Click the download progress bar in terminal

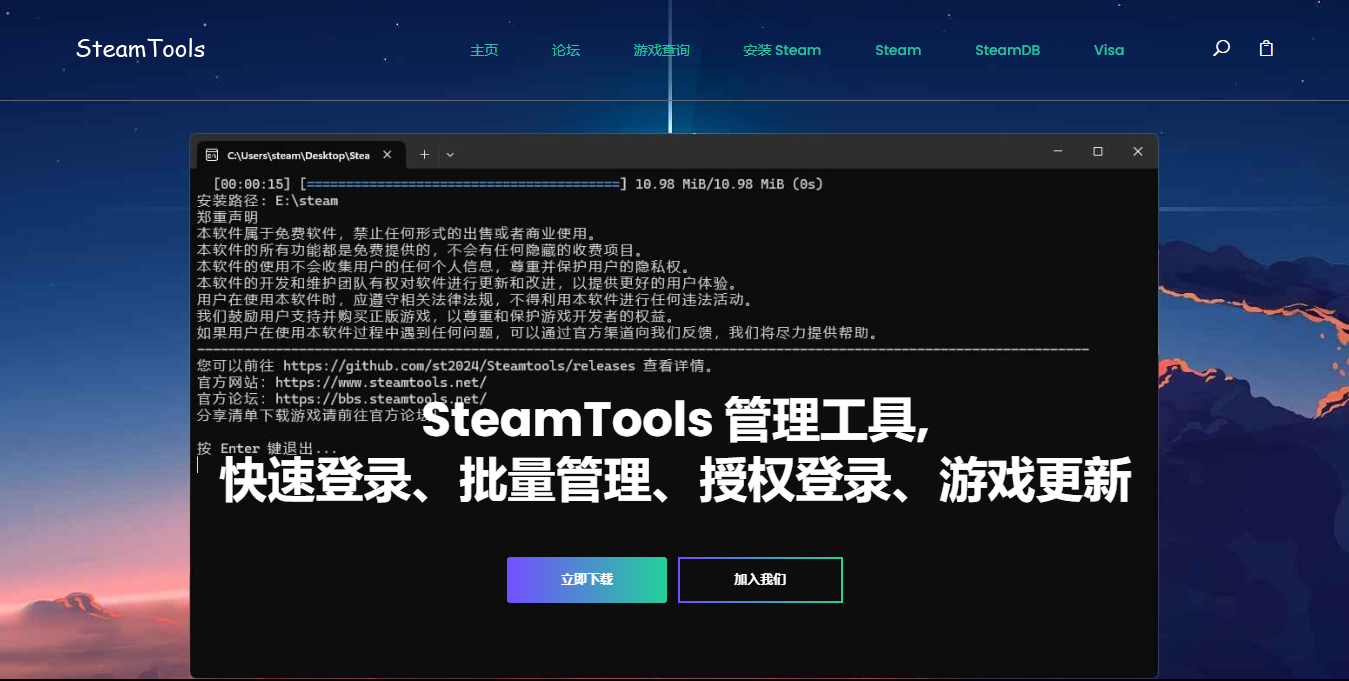click(463, 184)
